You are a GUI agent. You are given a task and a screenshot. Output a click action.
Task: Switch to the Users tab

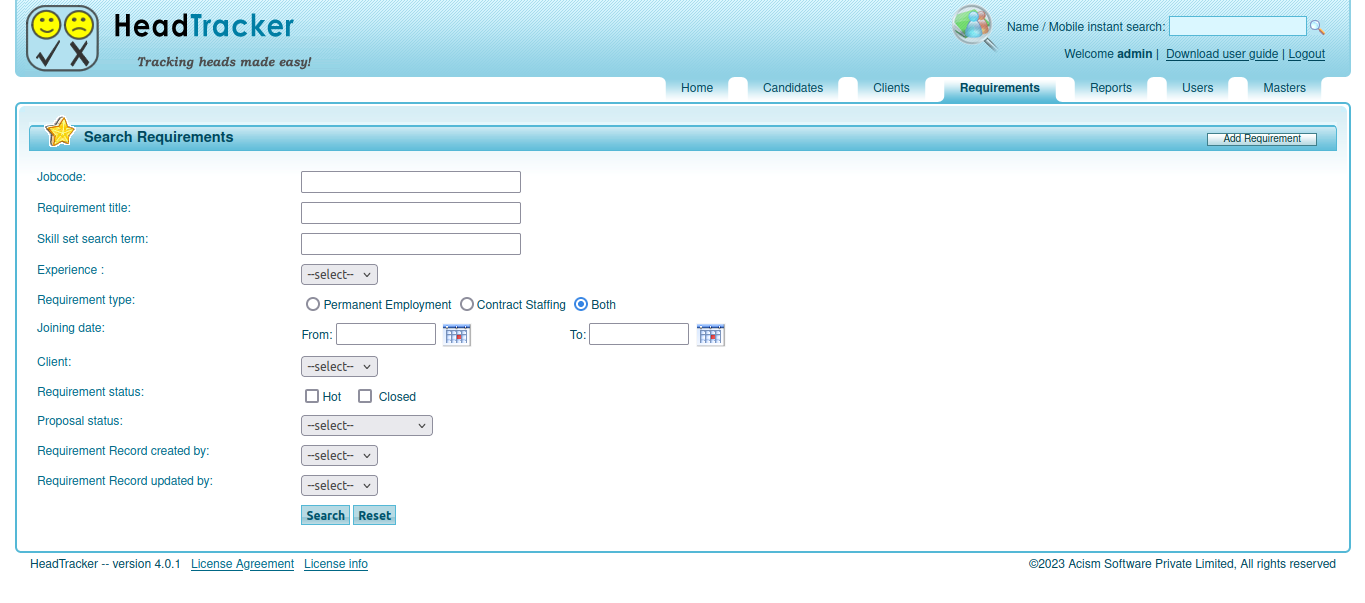point(1197,88)
